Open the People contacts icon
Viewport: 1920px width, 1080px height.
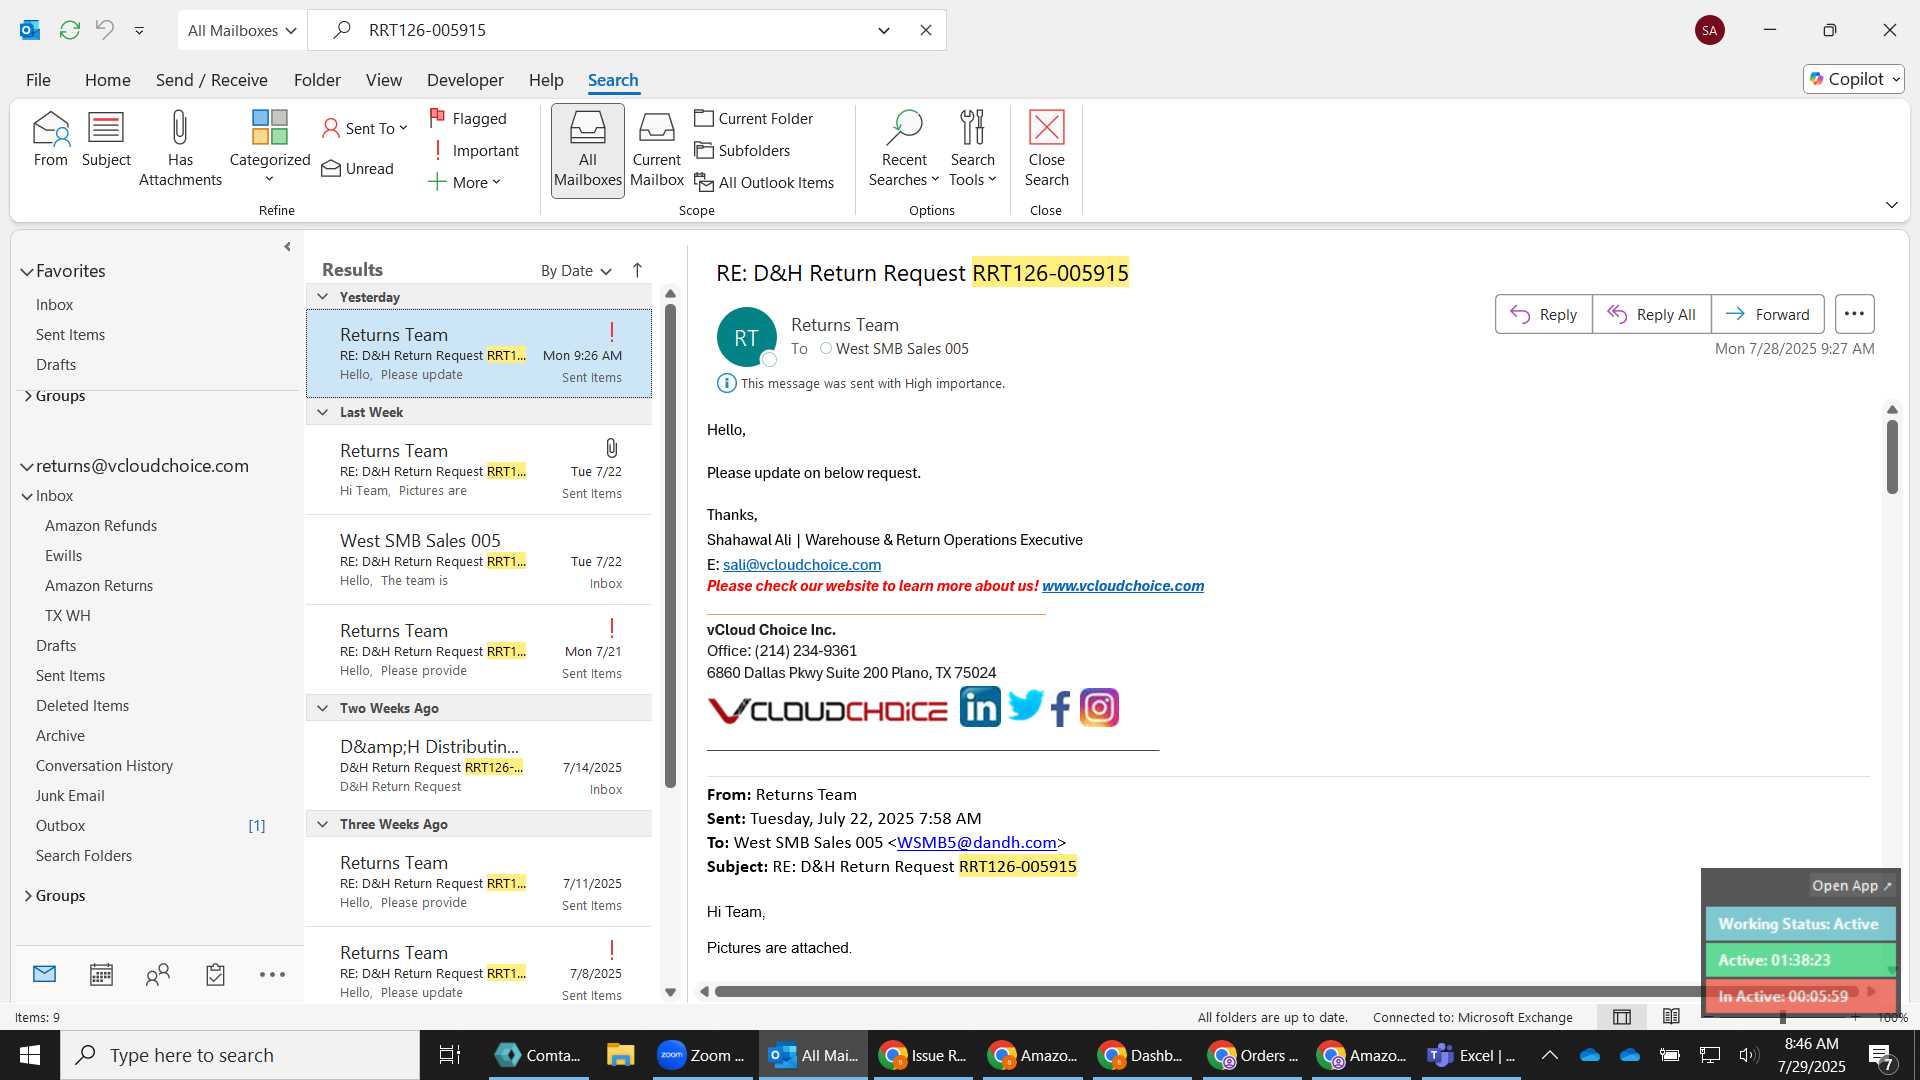[x=158, y=974]
